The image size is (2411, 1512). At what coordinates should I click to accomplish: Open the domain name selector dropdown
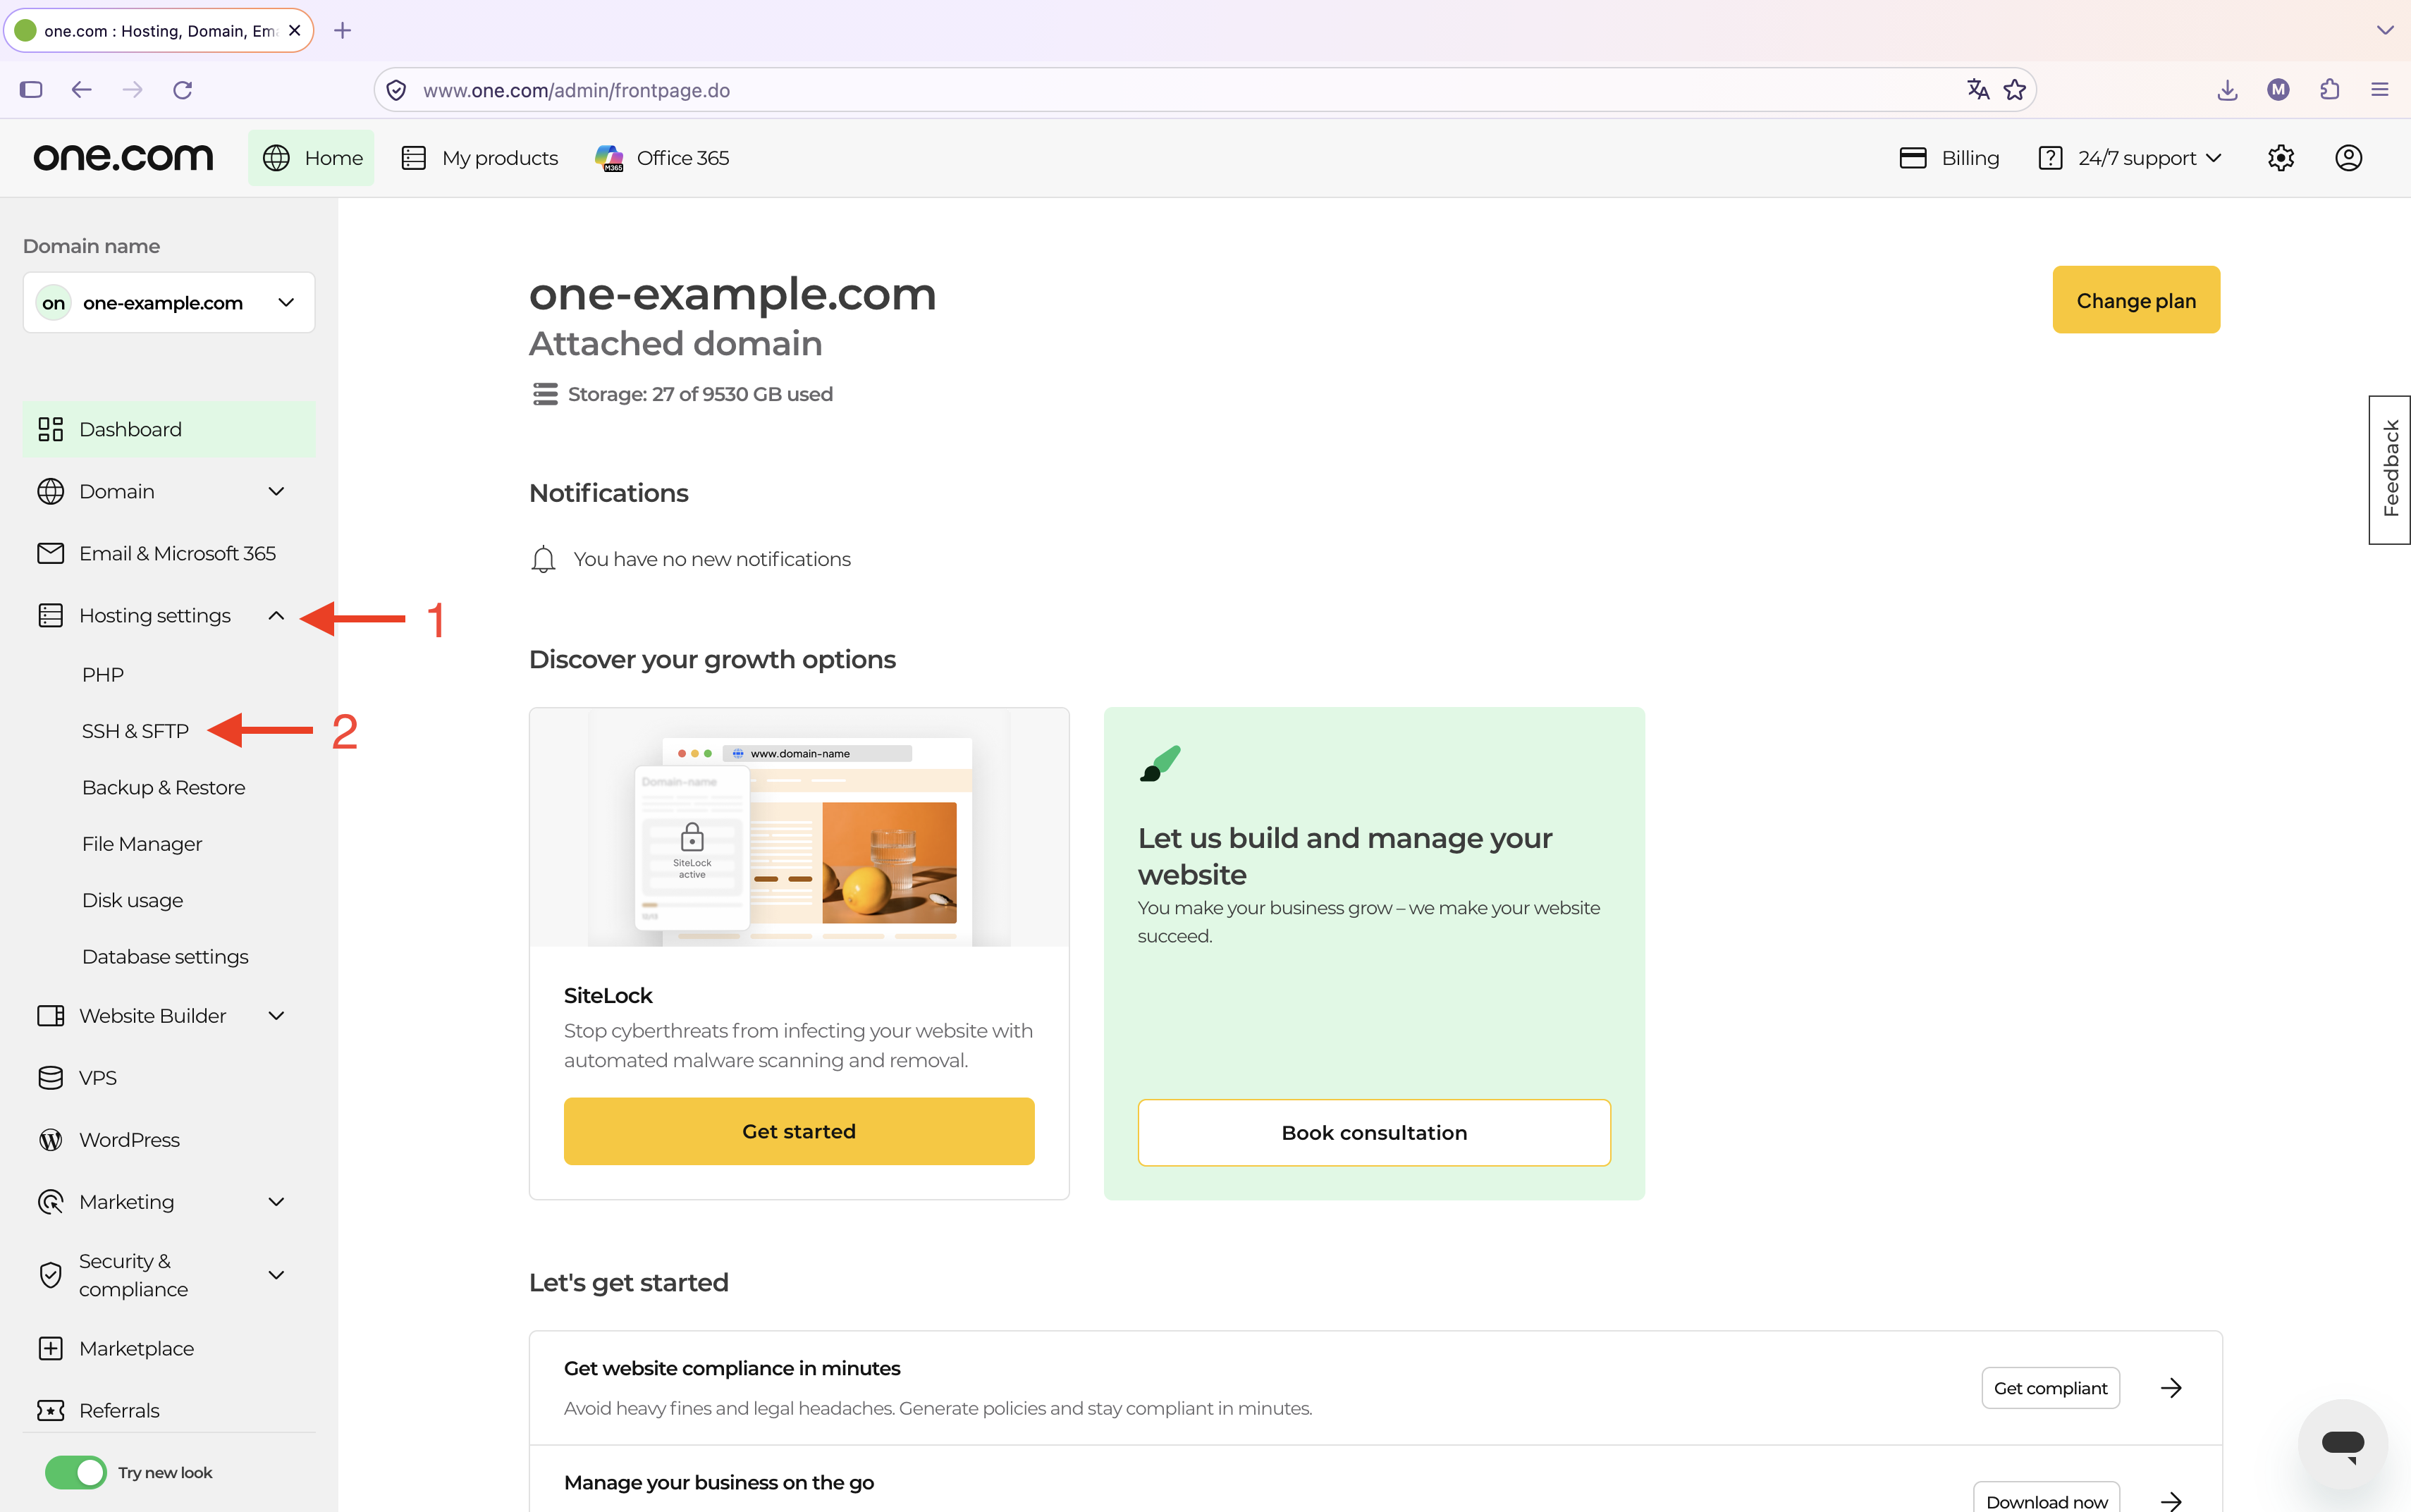(169, 302)
